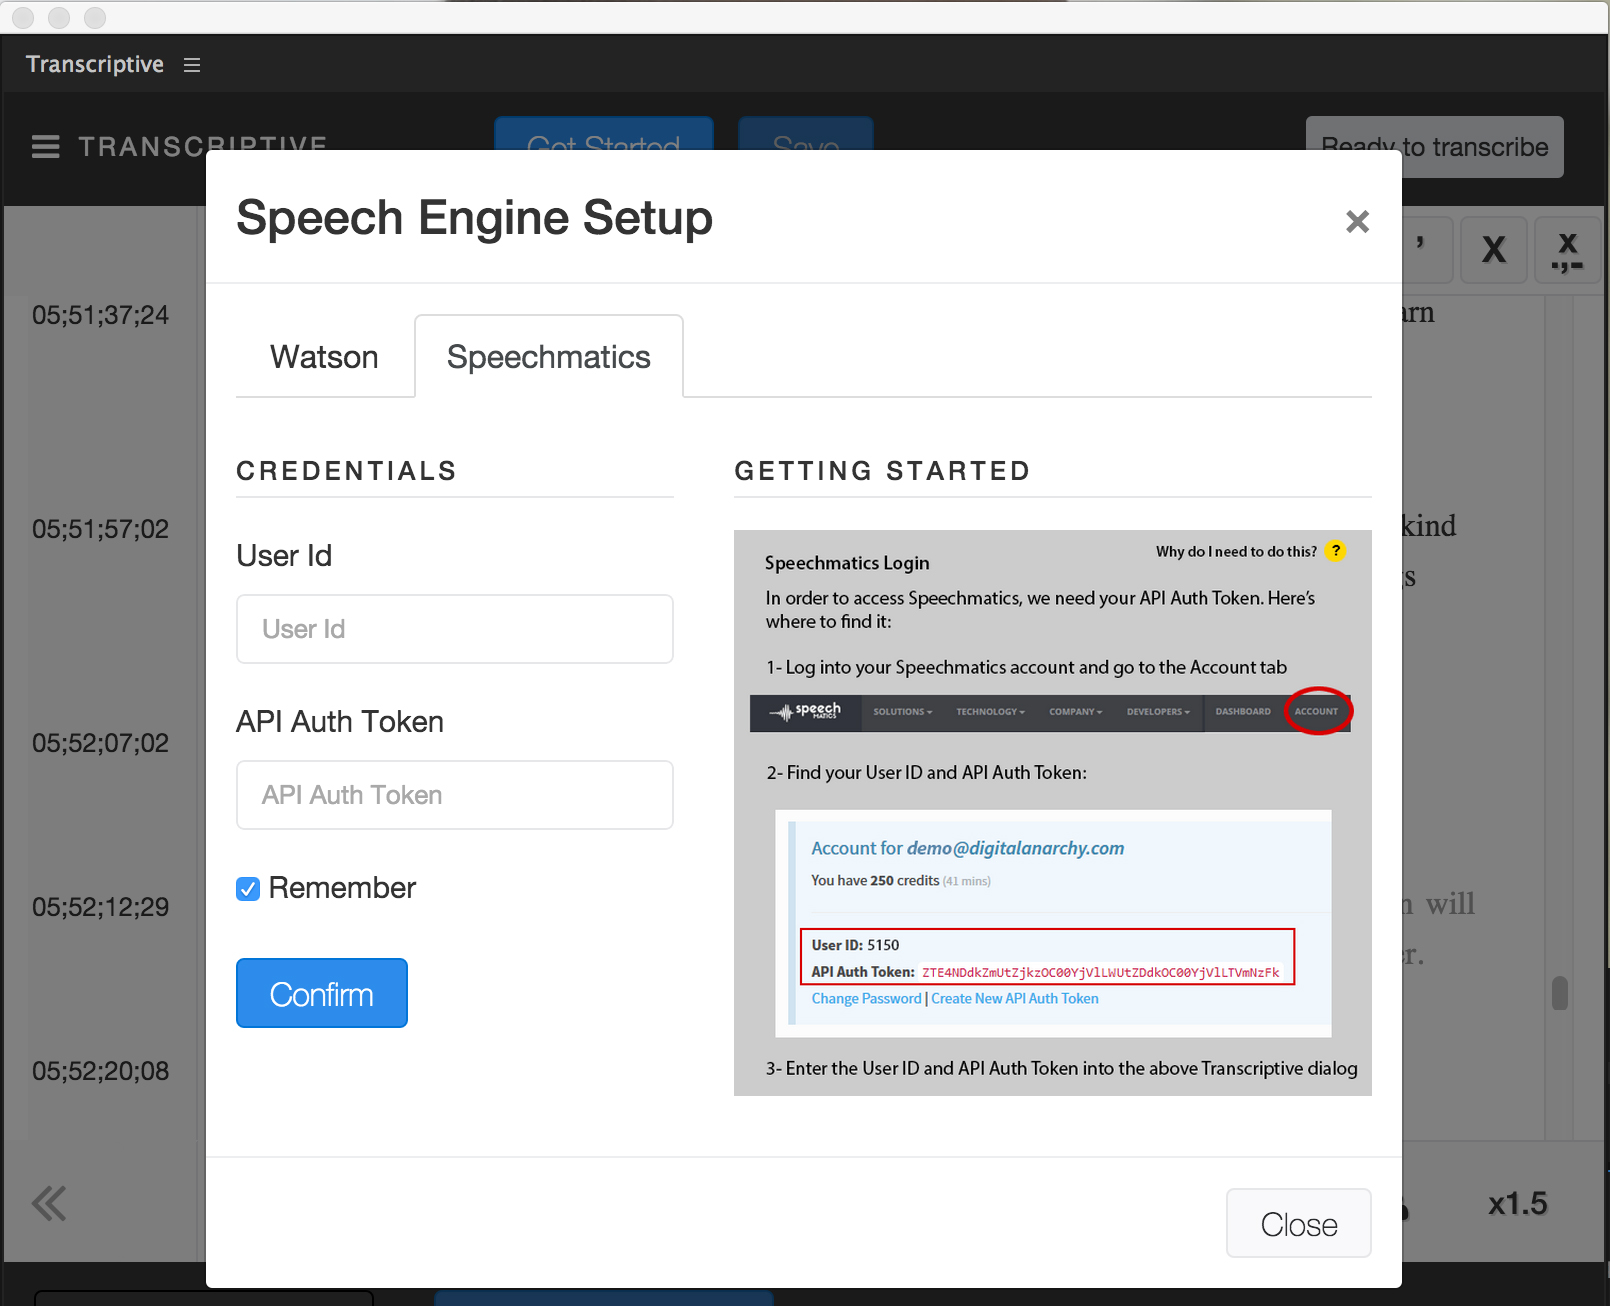Select timecode 05;52;07;02

[100, 744]
